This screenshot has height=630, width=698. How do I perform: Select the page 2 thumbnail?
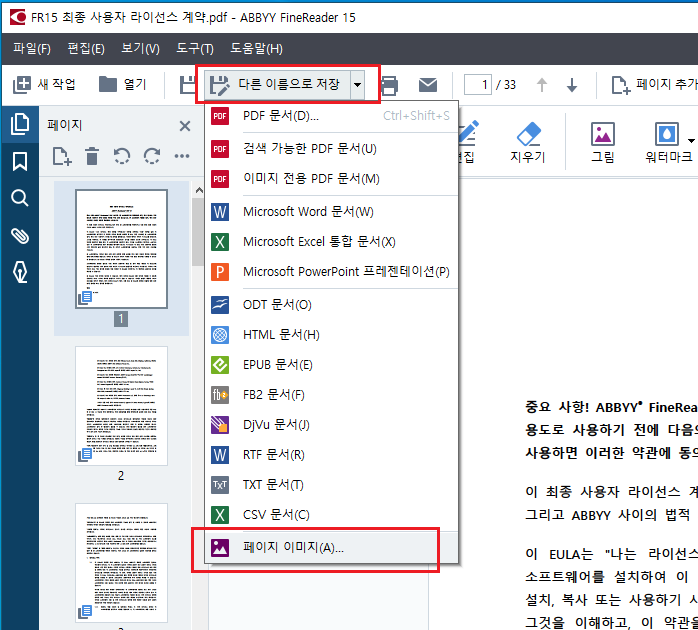pyautogui.click(x=122, y=406)
